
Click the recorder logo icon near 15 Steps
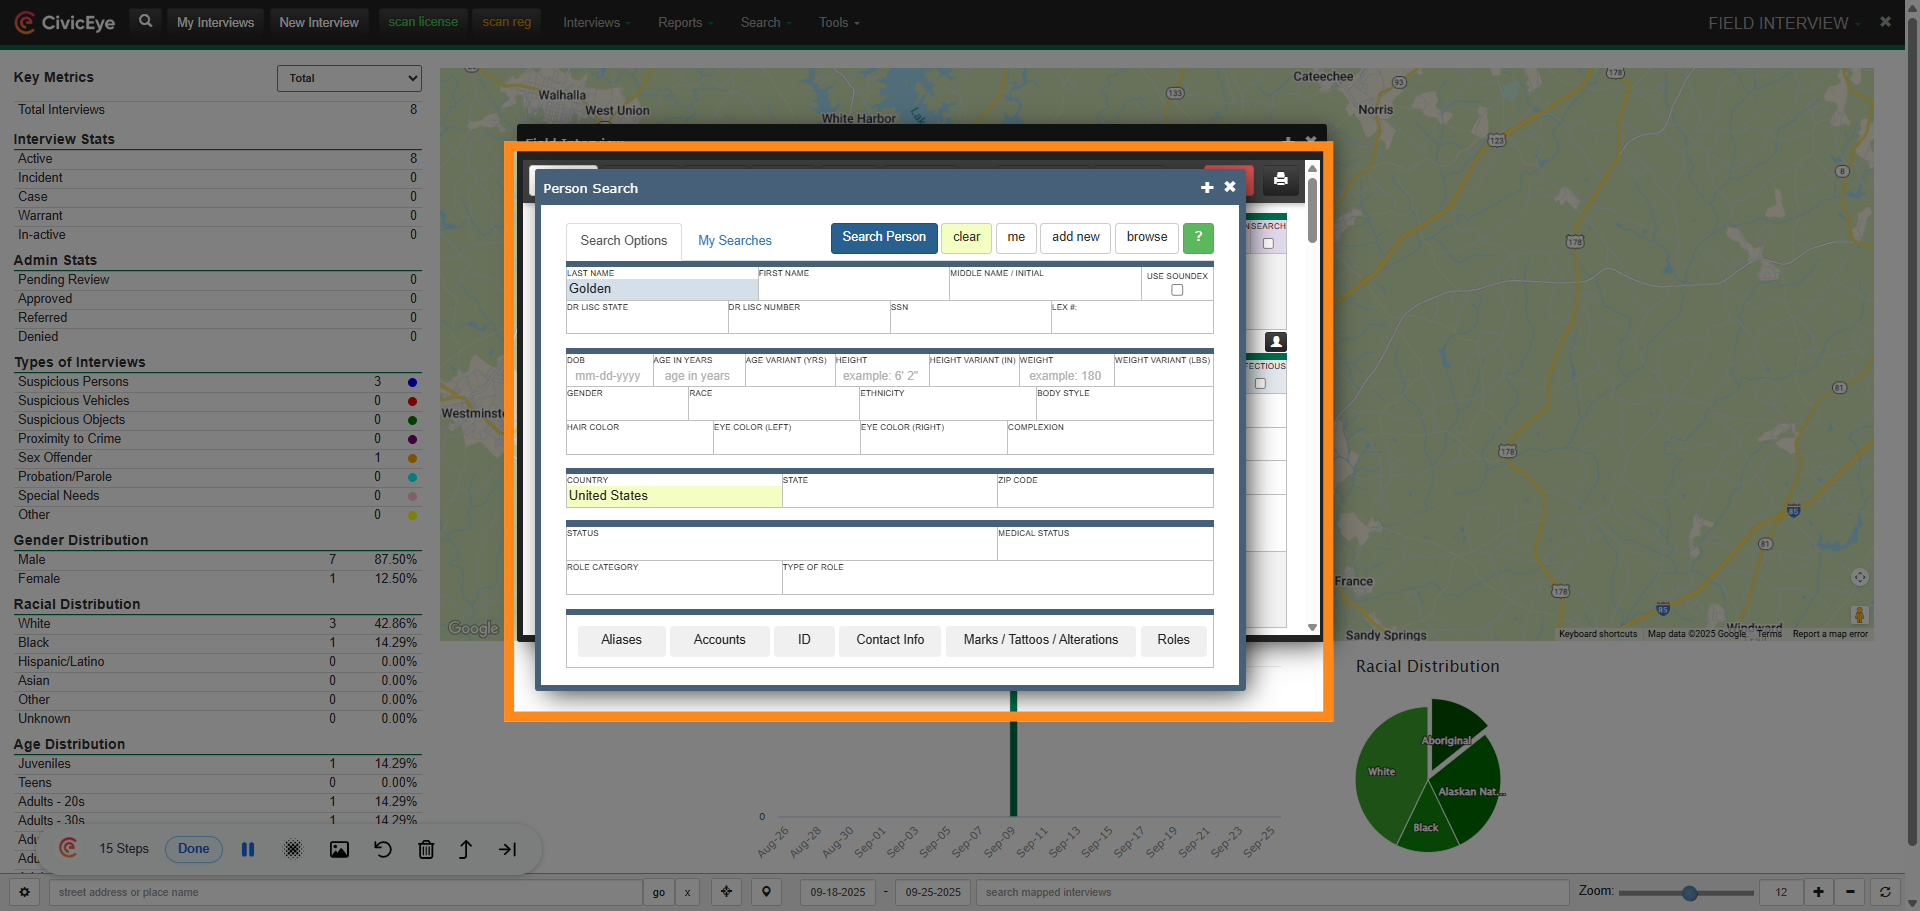[69, 848]
